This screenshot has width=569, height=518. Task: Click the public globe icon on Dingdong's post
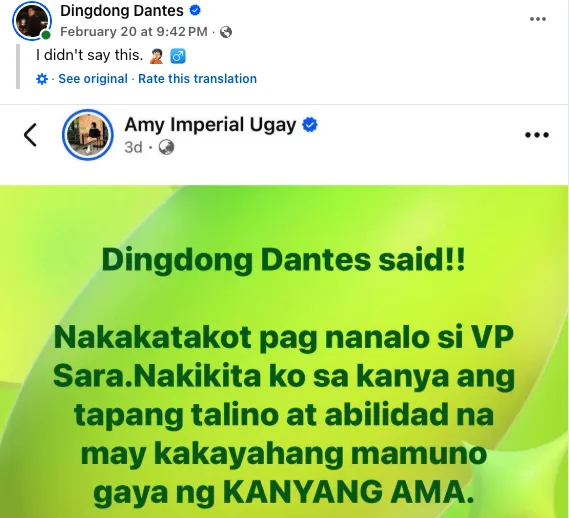[226, 32]
